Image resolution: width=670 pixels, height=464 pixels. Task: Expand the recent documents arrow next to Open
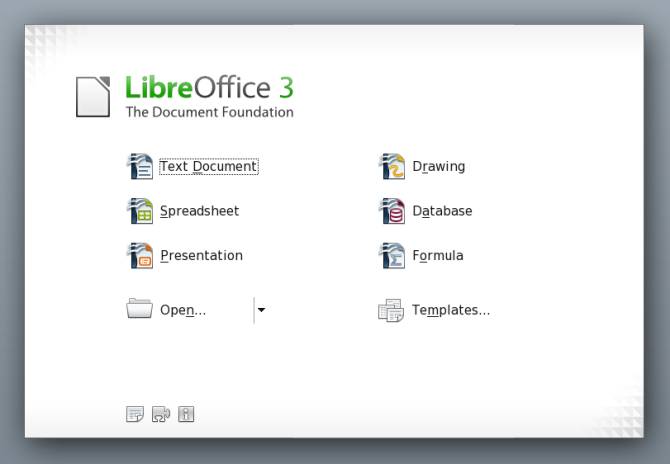tap(262, 310)
